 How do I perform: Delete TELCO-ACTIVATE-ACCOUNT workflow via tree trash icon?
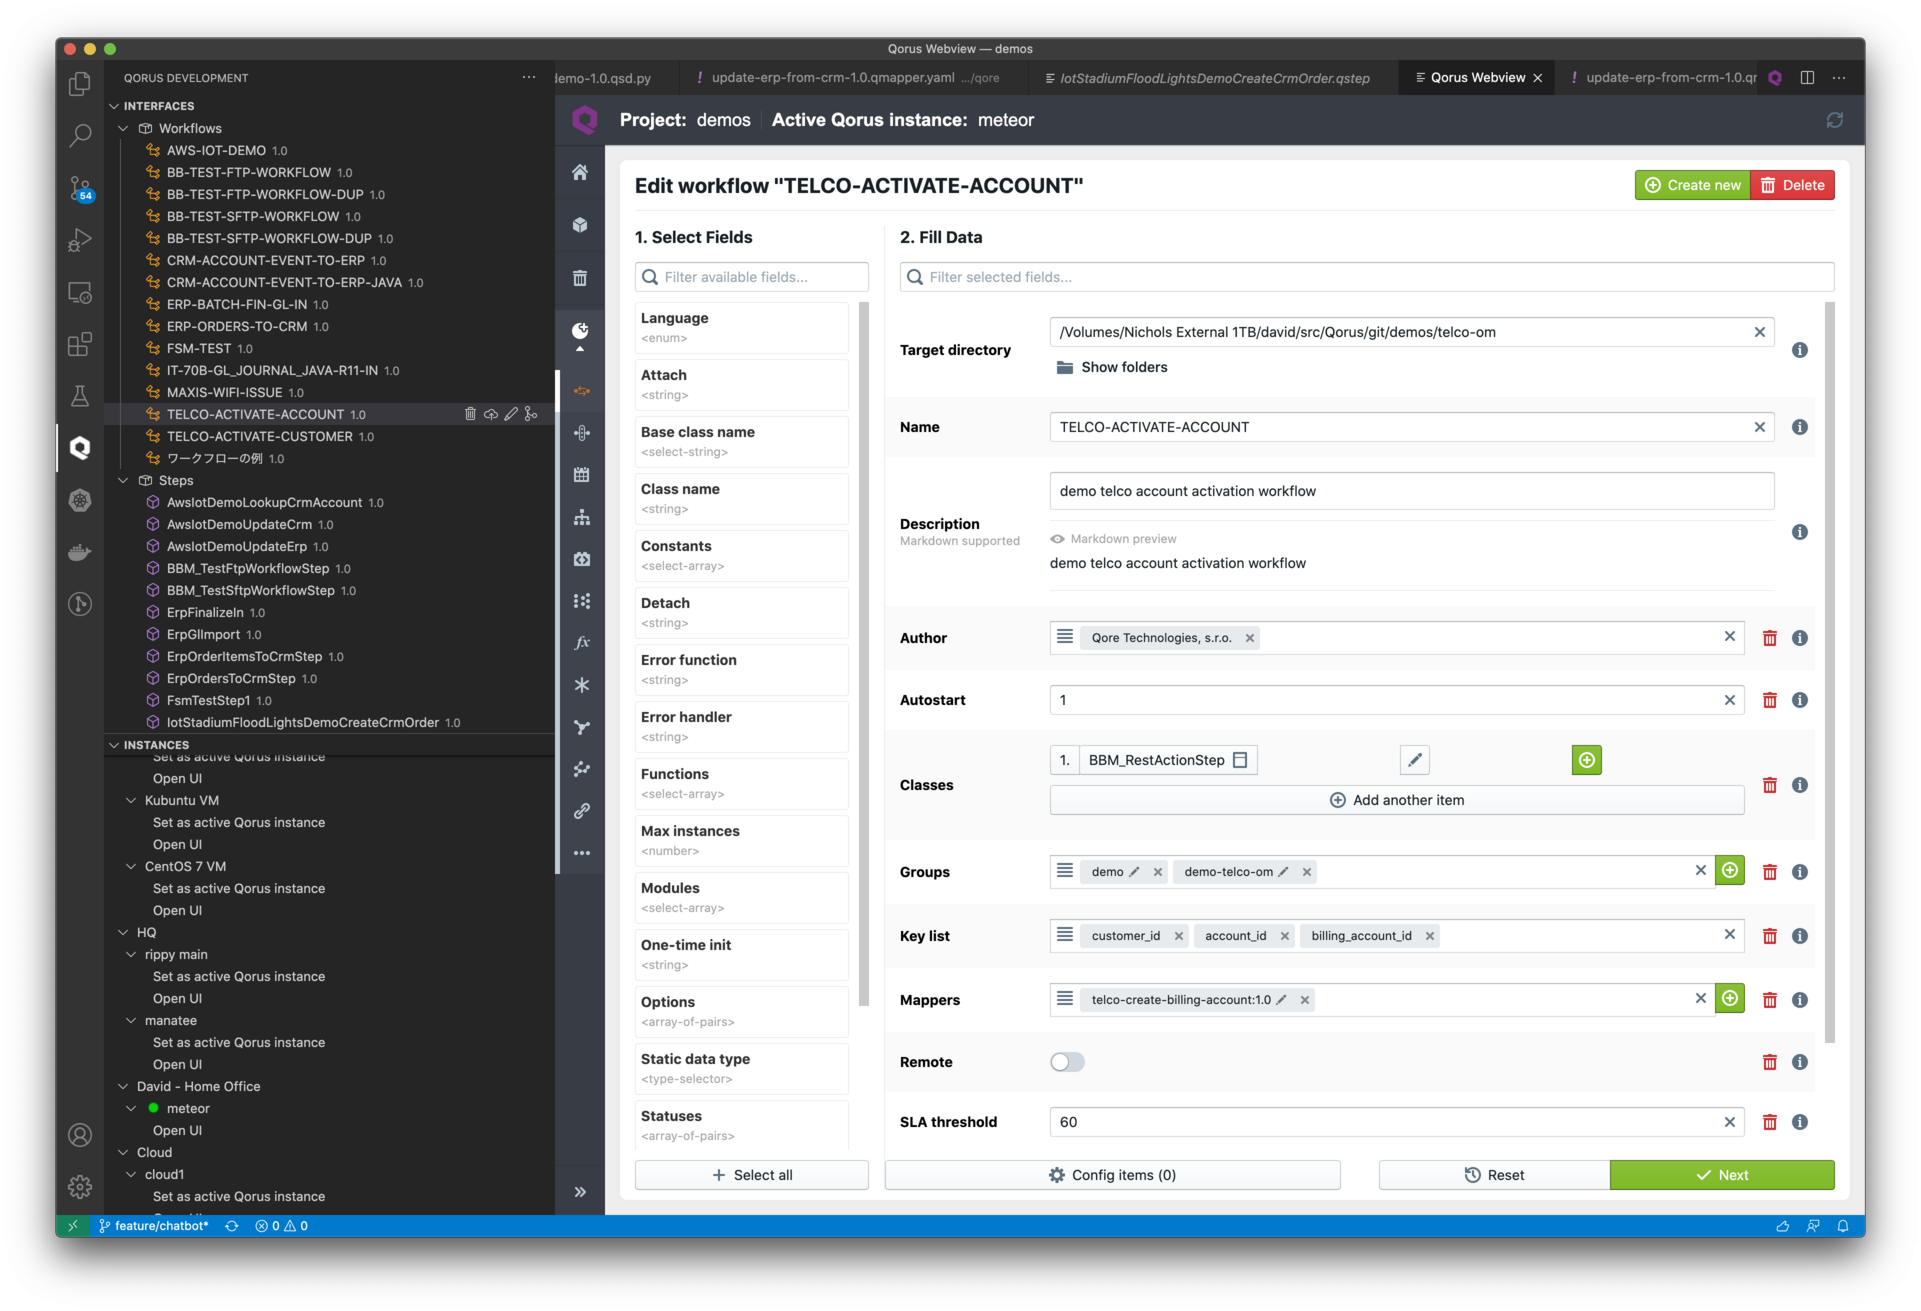tap(470, 414)
